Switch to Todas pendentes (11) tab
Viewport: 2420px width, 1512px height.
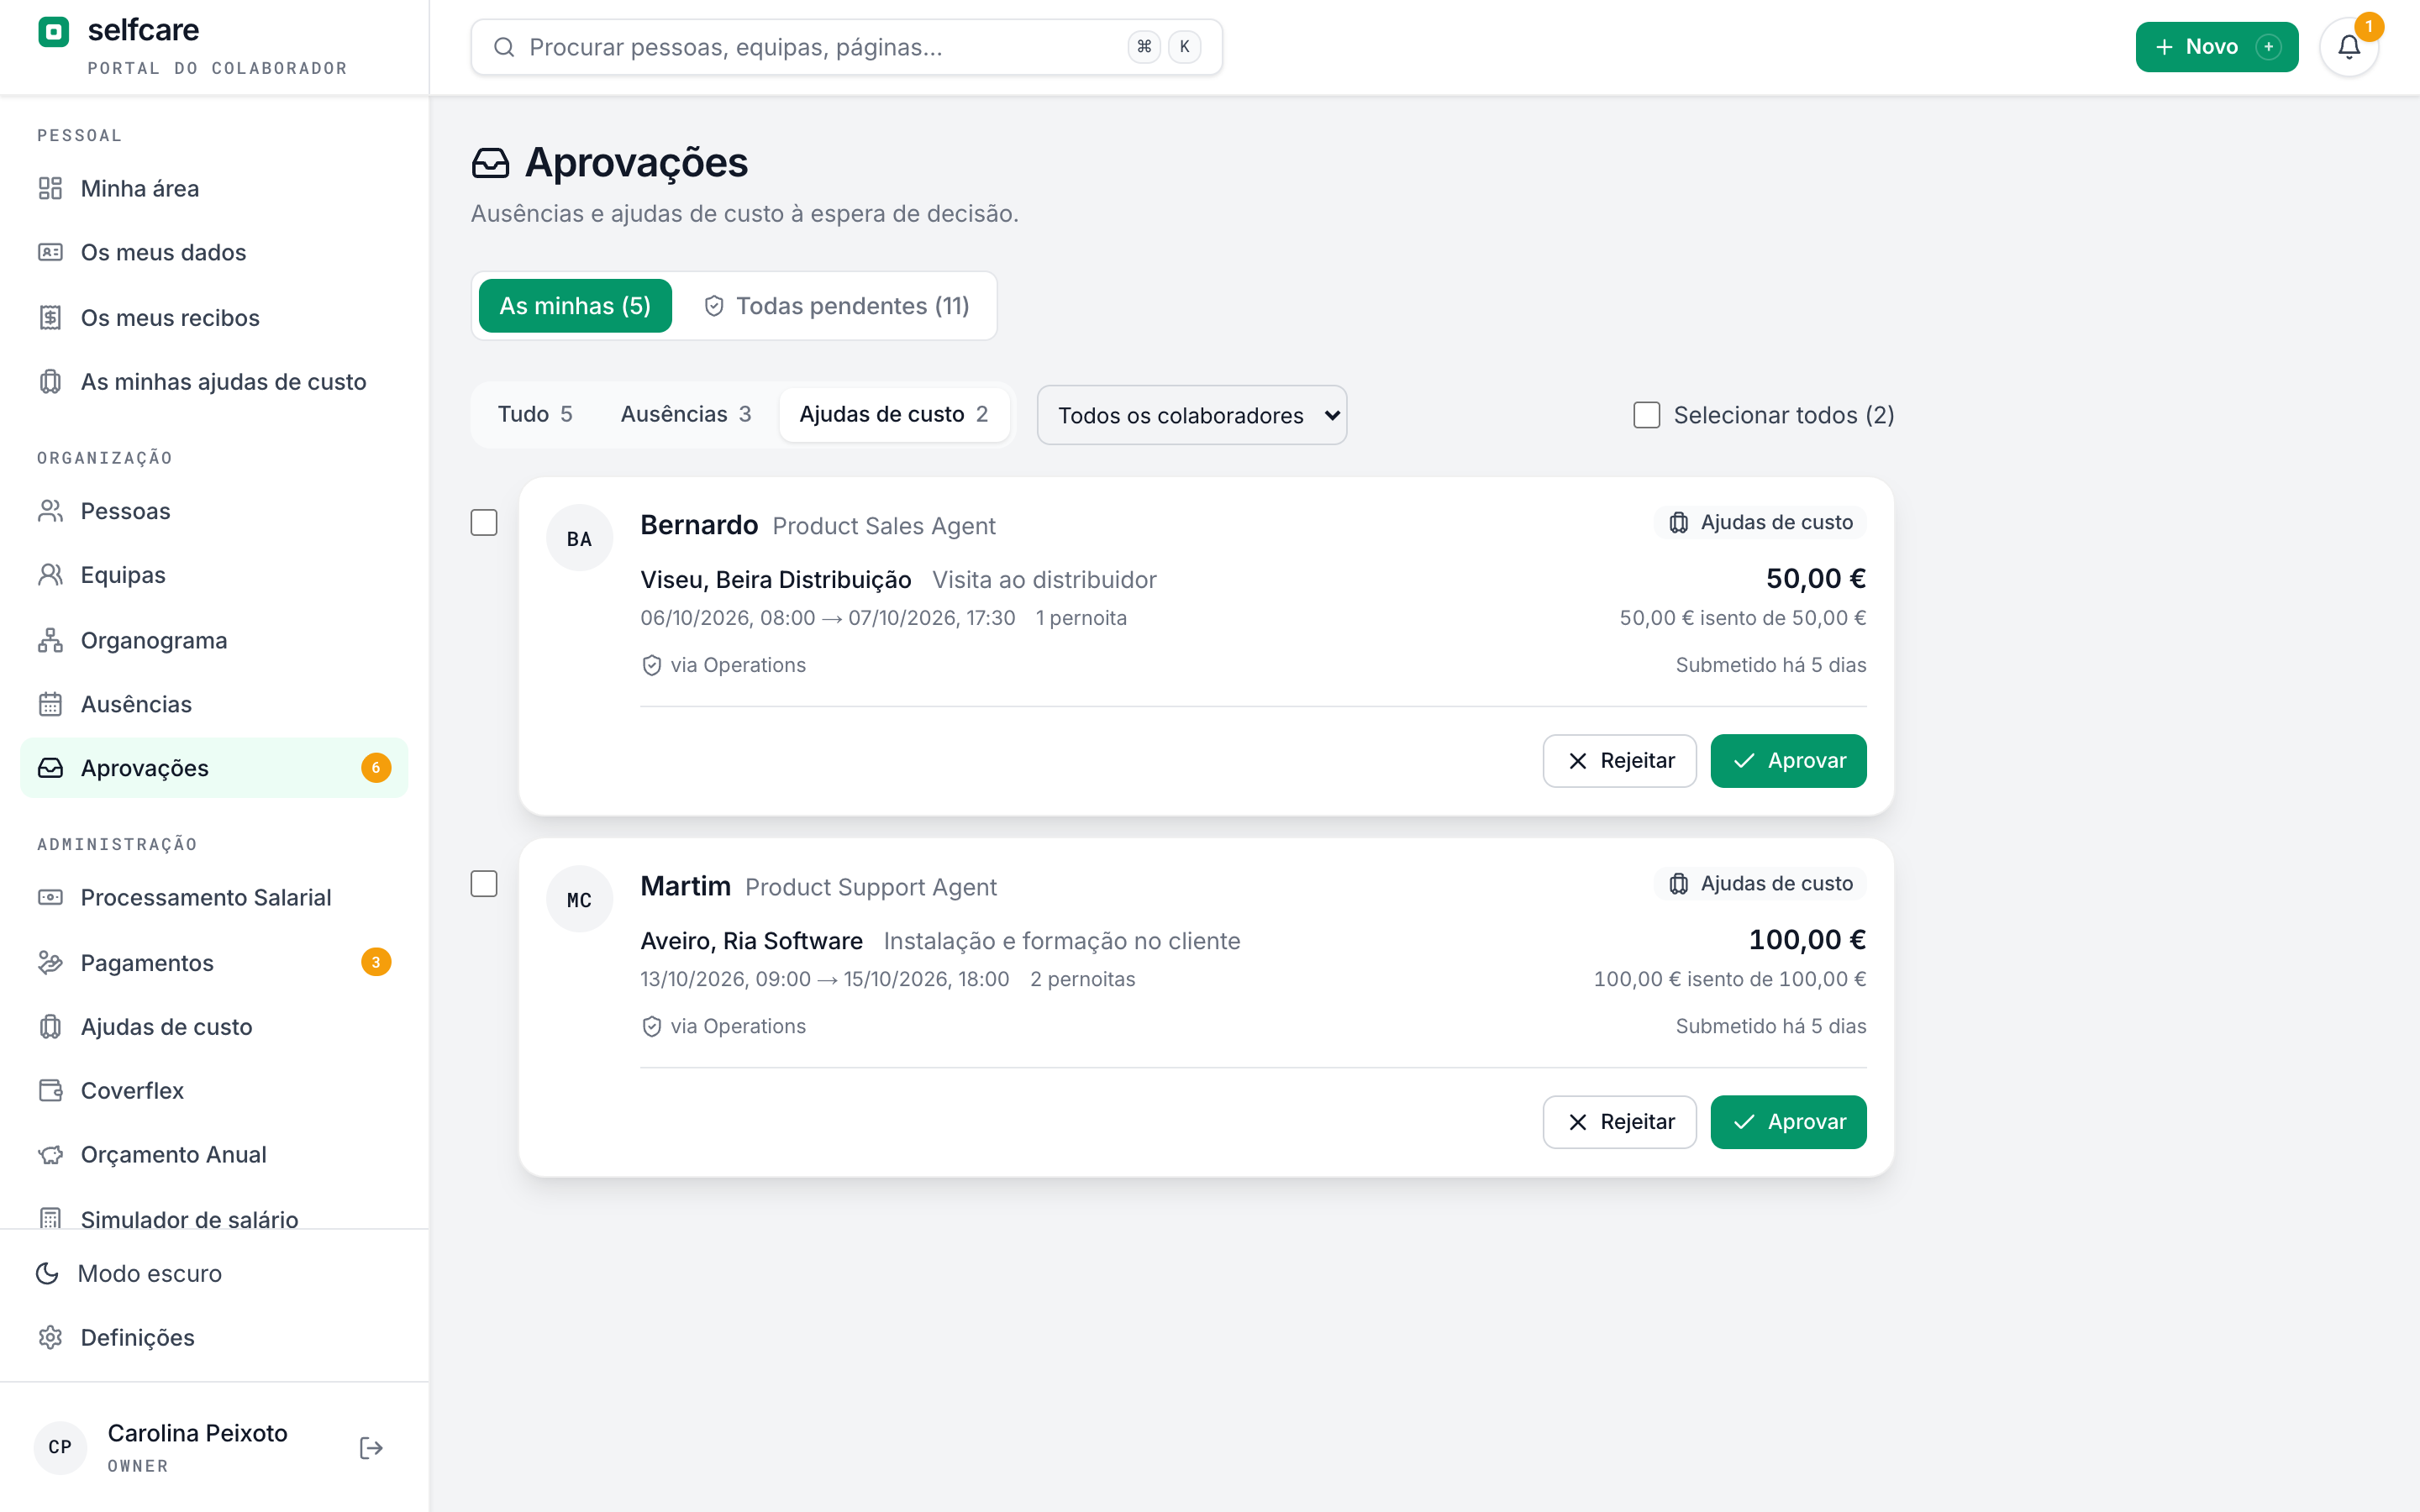tap(836, 305)
